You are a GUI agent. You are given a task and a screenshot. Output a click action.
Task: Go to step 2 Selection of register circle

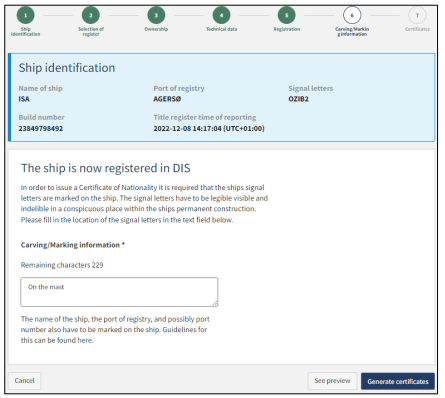click(x=91, y=15)
